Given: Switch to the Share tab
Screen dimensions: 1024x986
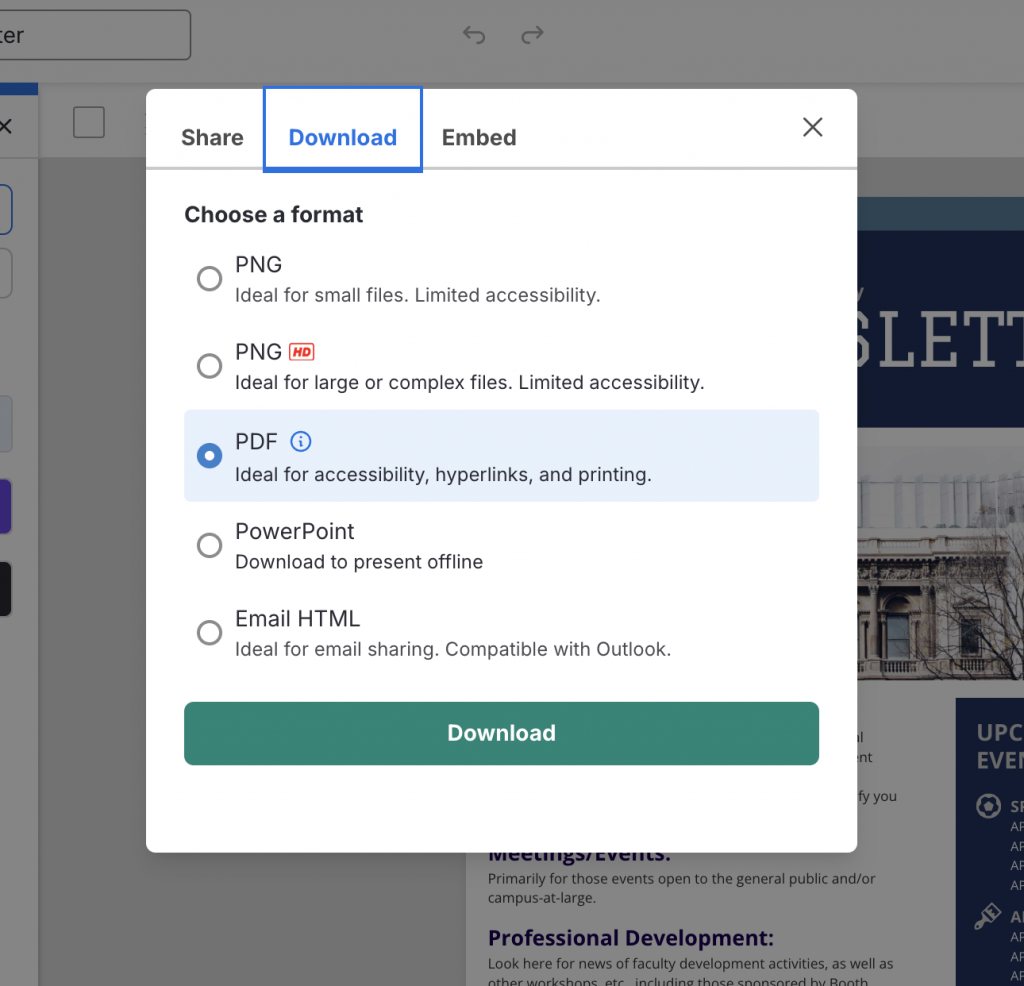Looking at the screenshot, I should point(212,138).
